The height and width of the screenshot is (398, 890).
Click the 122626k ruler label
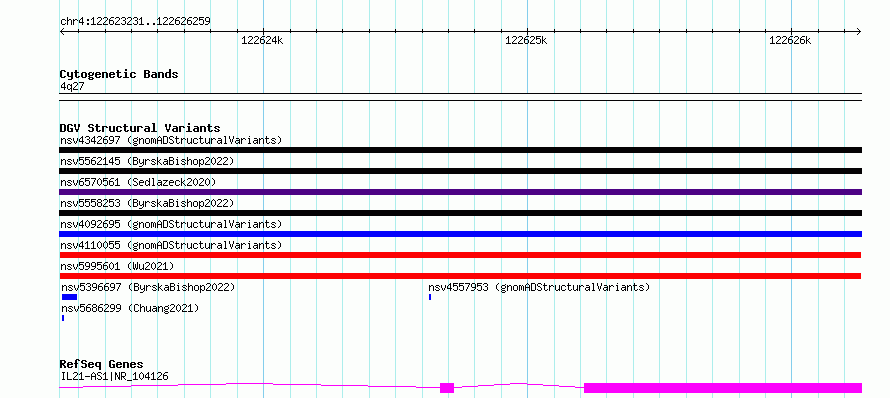pyautogui.click(x=790, y=40)
